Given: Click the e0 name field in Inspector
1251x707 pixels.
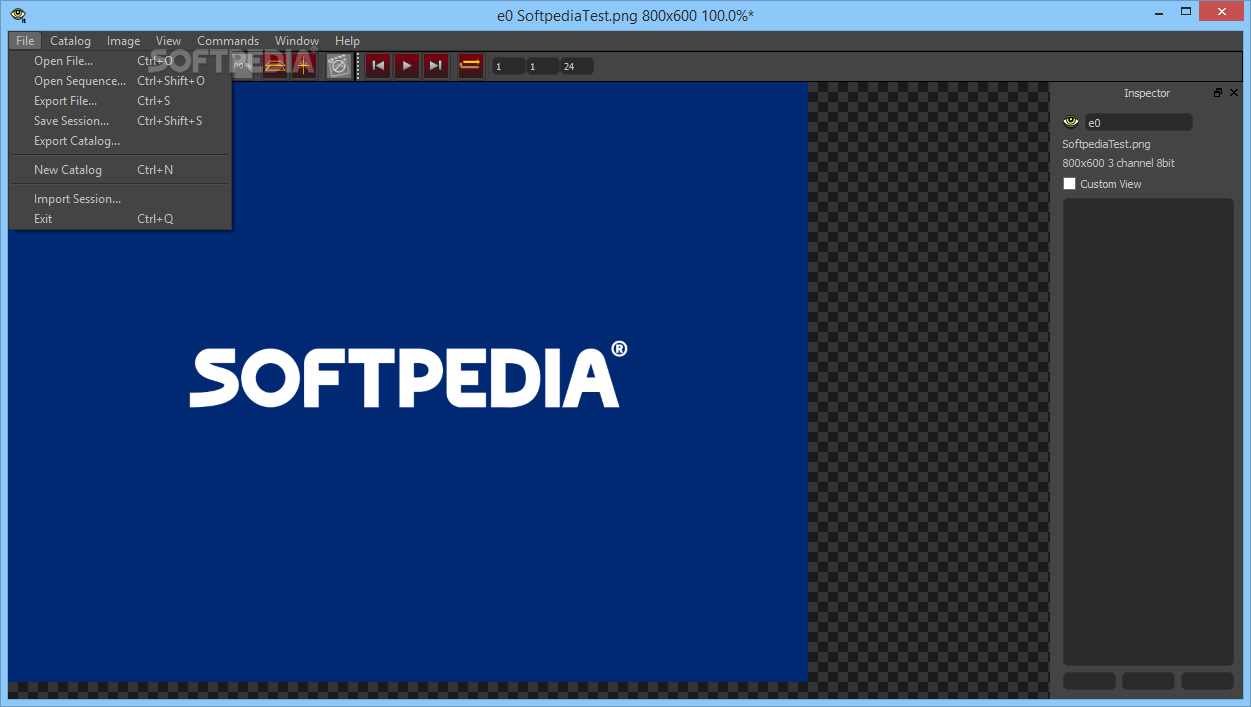Looking at the screenshot, I should tap(1139, 122).
